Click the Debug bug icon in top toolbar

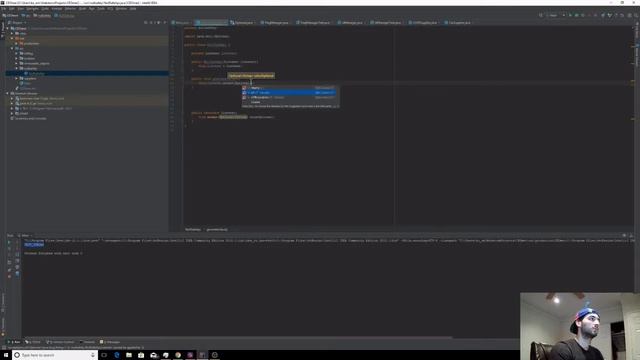tap(576, 15)
